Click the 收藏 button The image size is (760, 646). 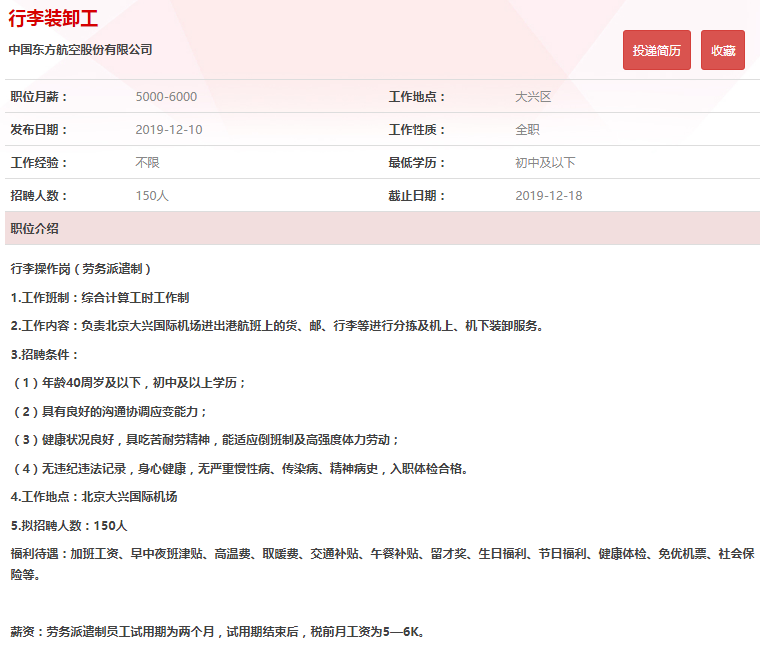[x=723, y=50]
